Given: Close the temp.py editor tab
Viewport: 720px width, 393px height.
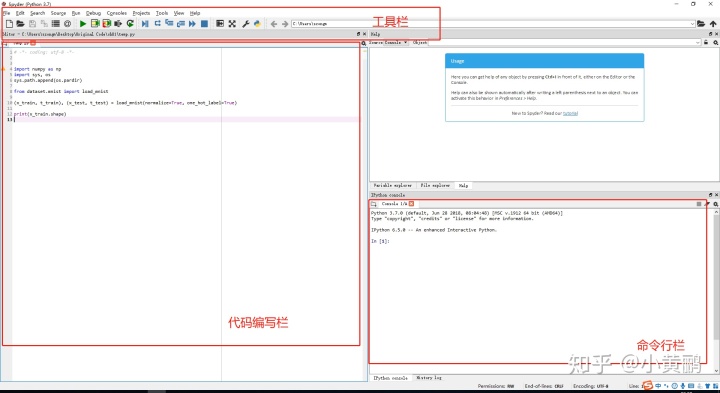Looking at the screenshot, I should 33,43.
